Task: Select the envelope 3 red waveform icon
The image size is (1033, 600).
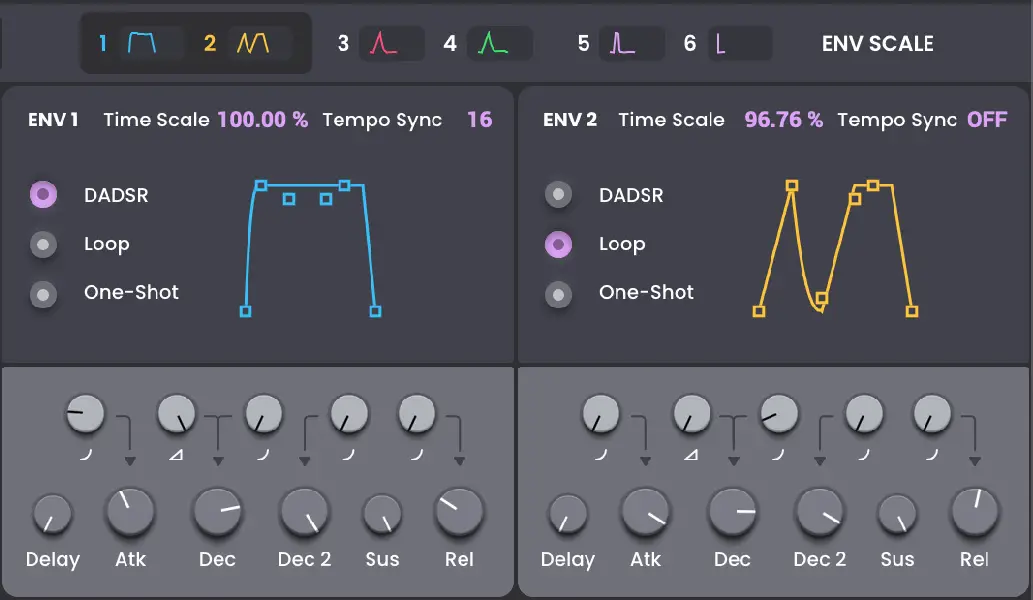Action: point(391,43)
